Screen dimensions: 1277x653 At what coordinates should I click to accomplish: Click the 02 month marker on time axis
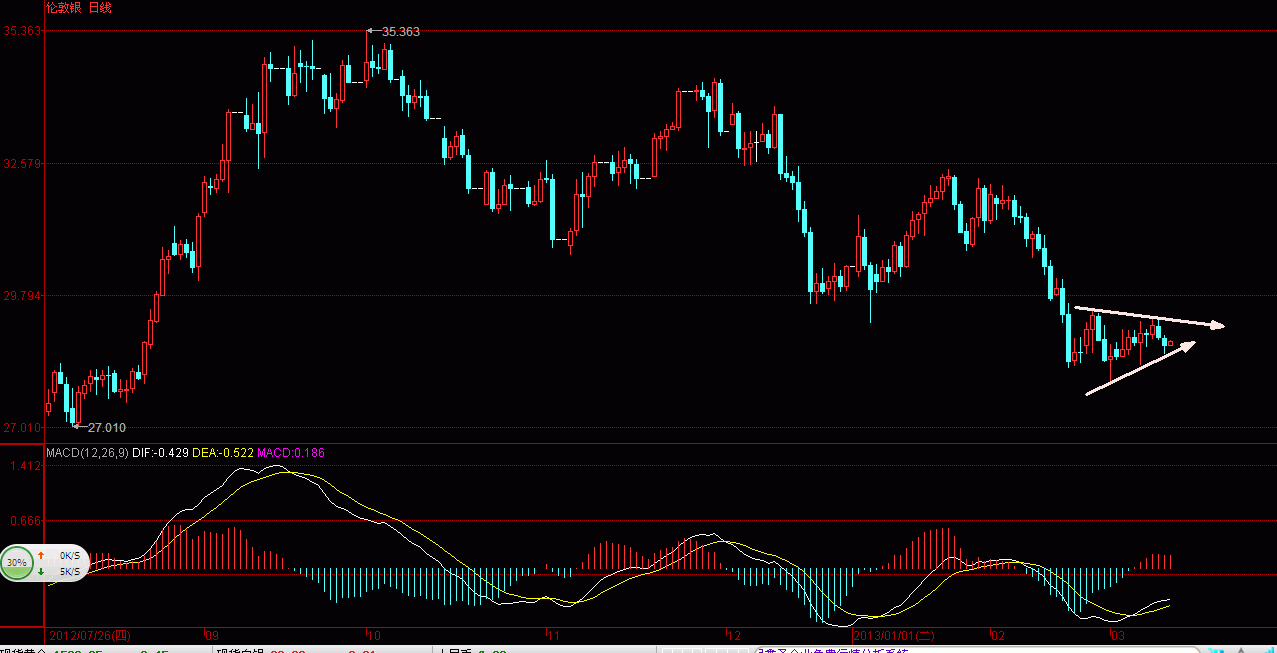click(996, 635)
